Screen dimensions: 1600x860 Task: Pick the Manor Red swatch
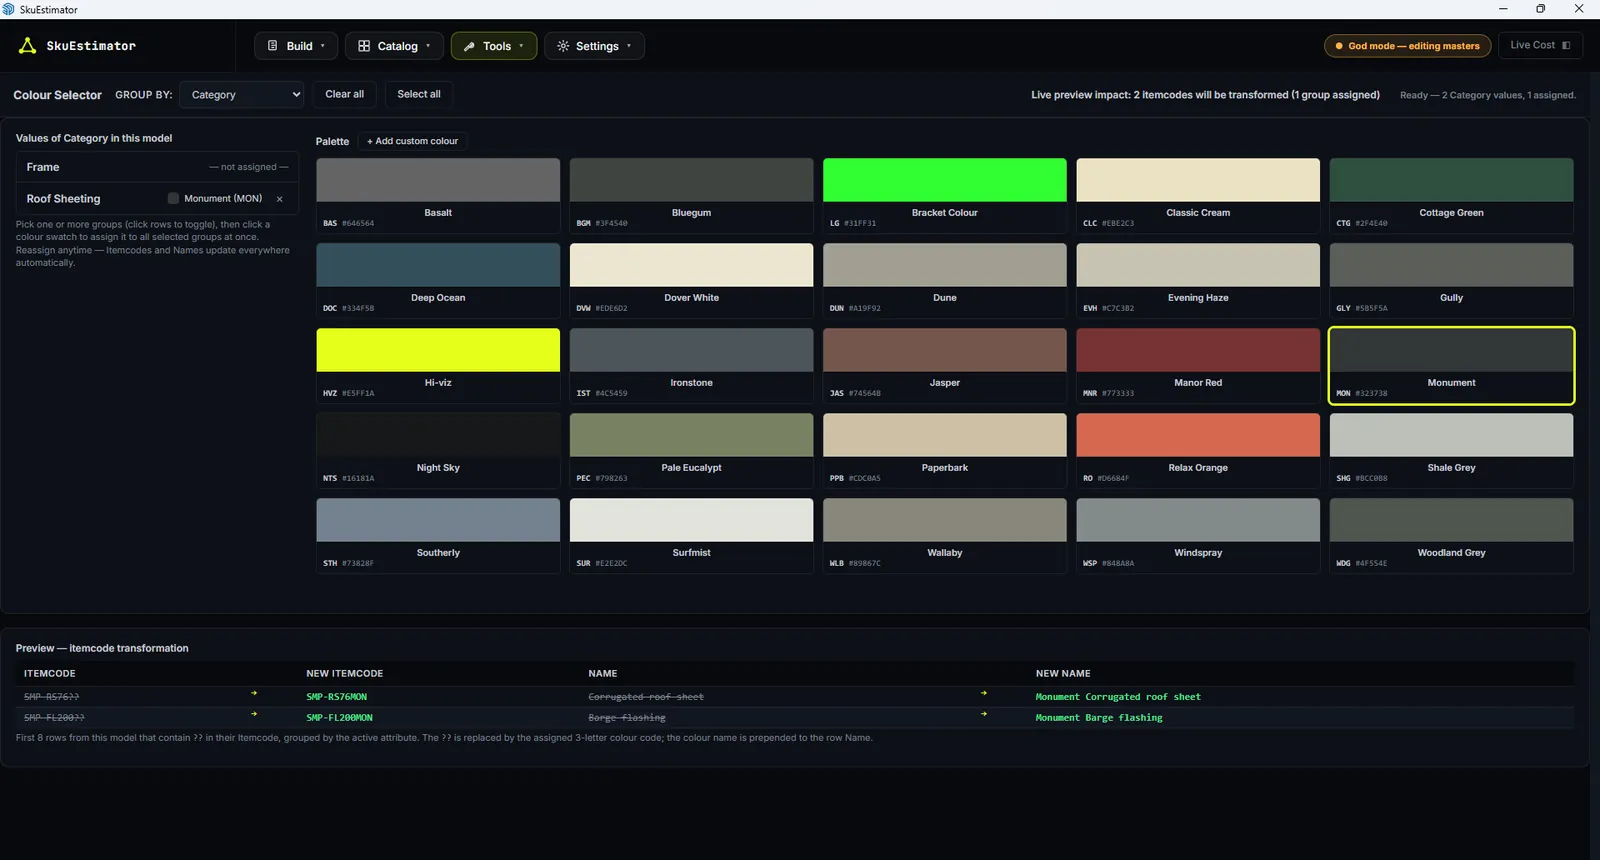pos(1198,365)
